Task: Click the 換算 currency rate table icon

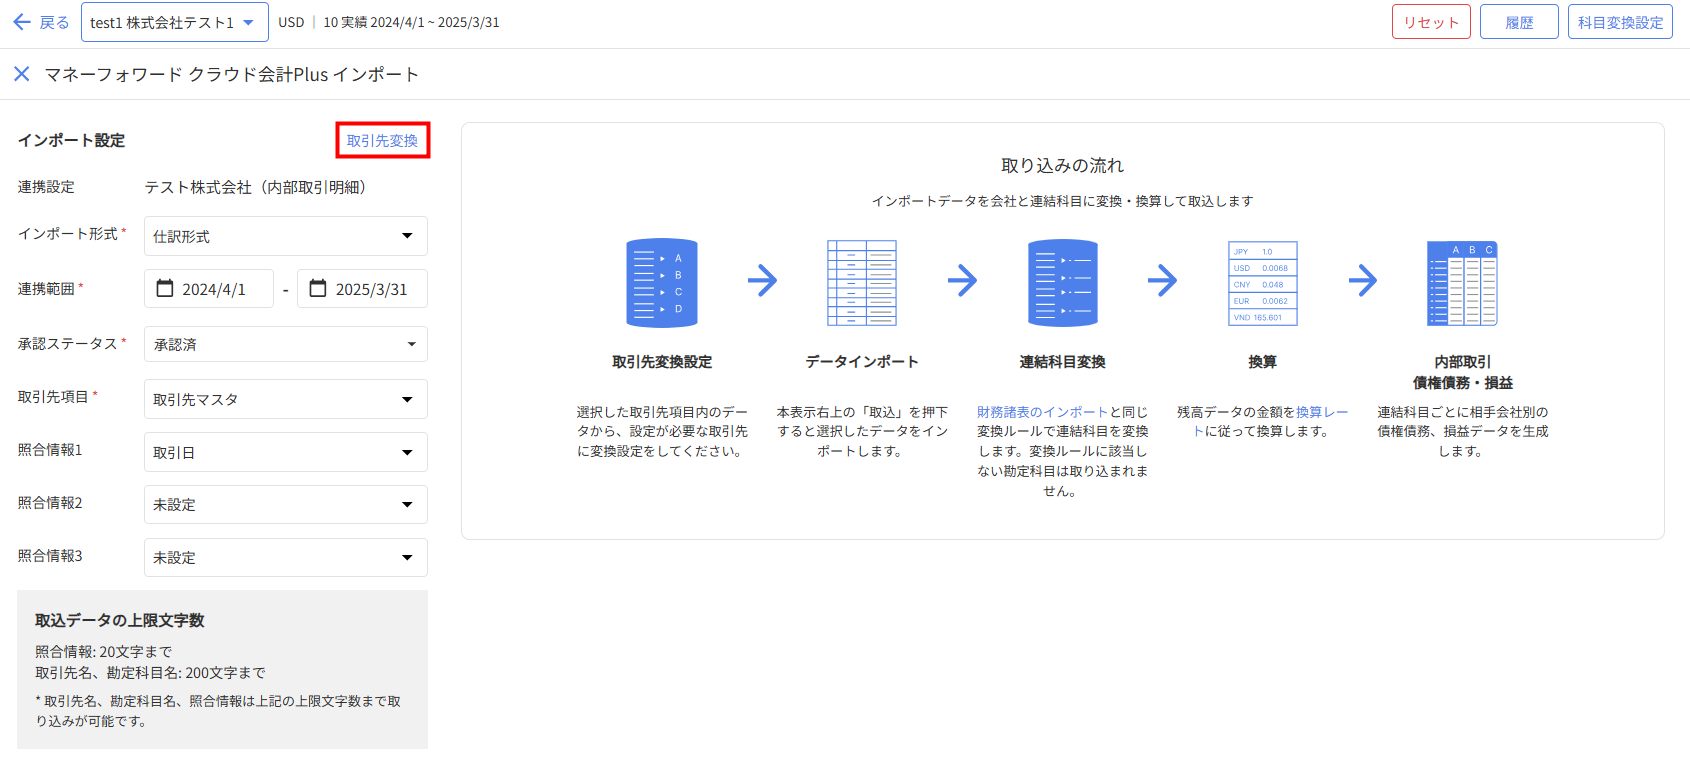Action: 1262,283
